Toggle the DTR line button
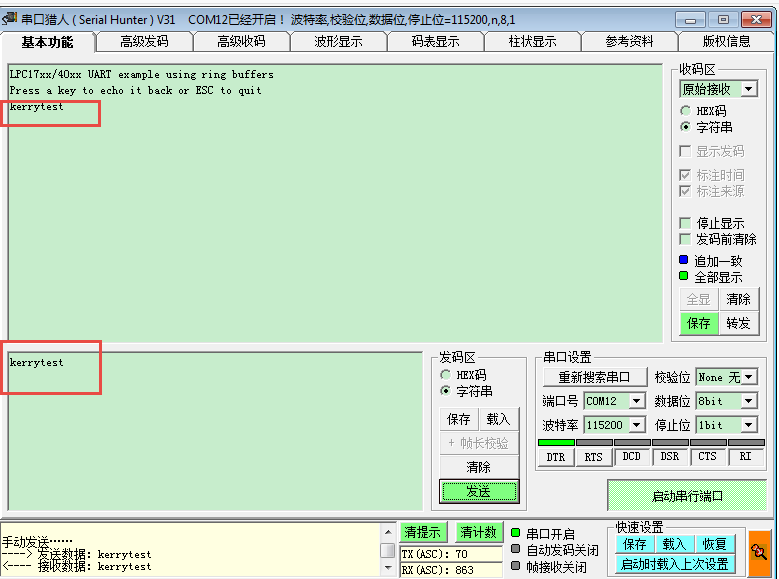This screenshot has width=779, height=579. click(x=556, y=457)
